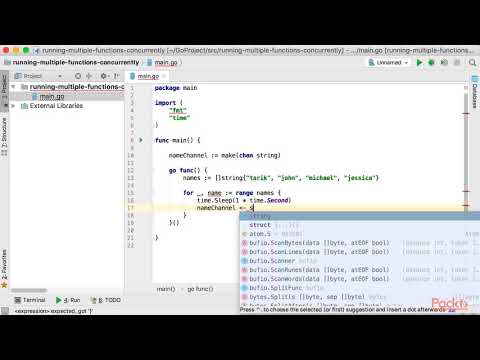Click the stop process icon
480x360 pixels.
coord(457,62)
